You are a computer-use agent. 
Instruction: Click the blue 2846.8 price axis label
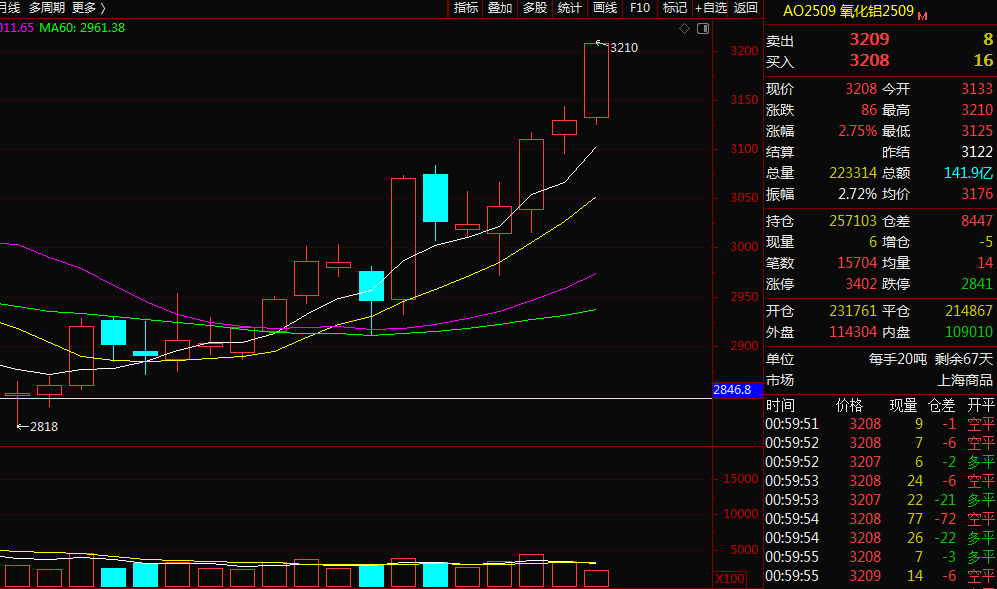(732, 390)
